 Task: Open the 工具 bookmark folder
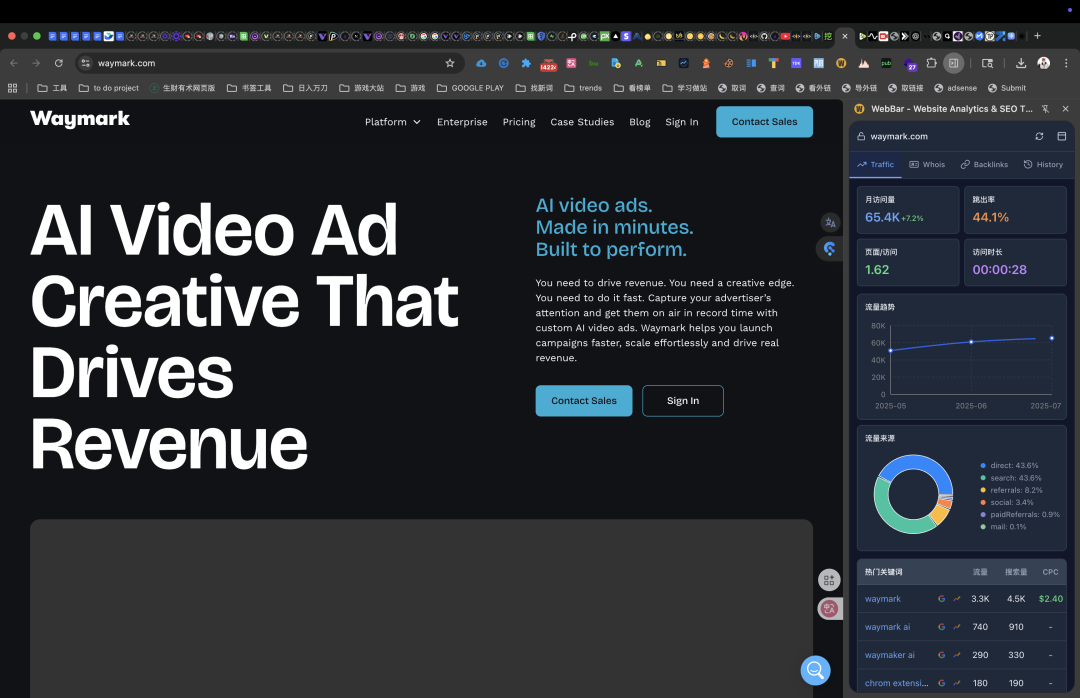(52, 88)
